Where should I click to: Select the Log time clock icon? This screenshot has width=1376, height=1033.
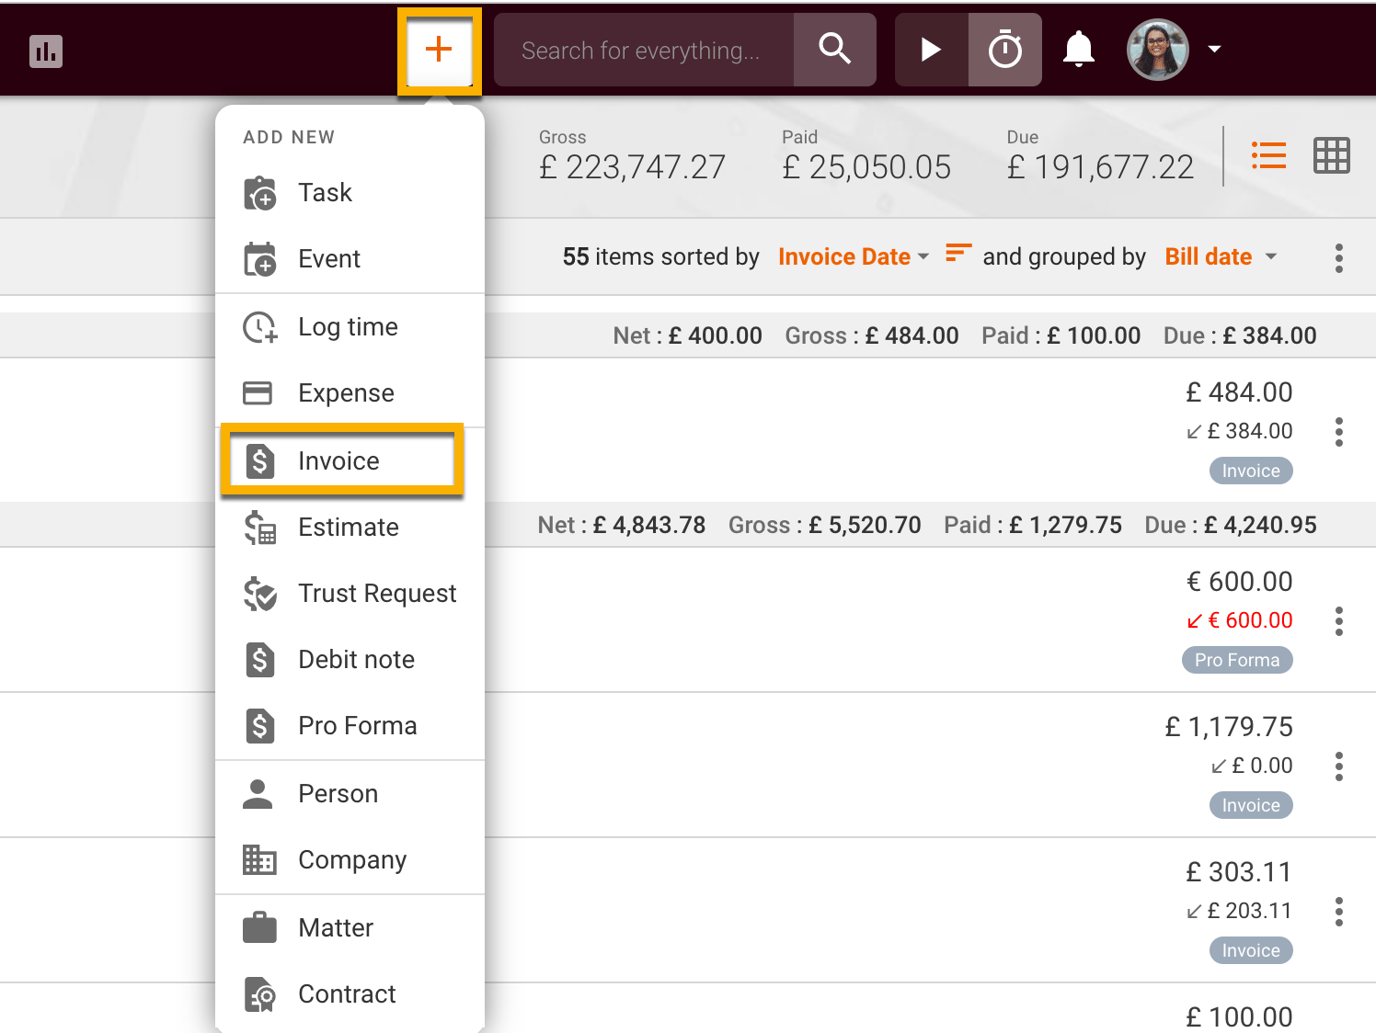pos(259,326)
